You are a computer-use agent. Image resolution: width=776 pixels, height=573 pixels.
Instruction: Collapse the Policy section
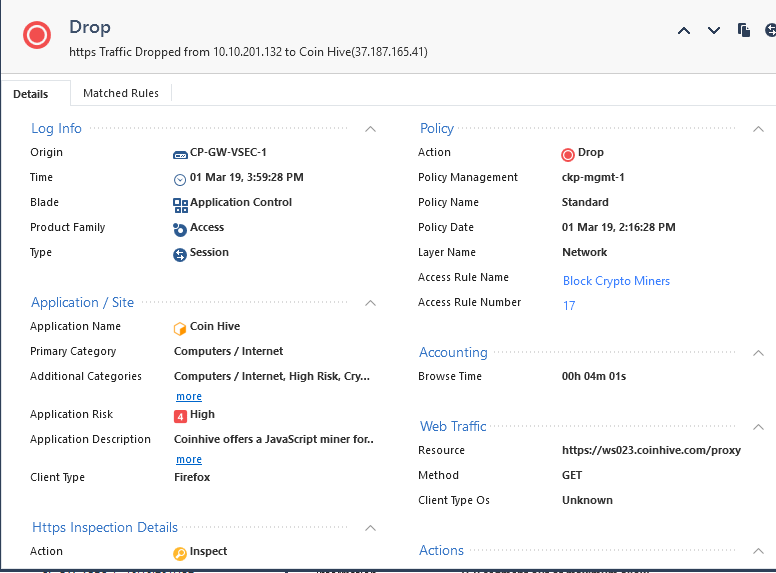(758, 129)
